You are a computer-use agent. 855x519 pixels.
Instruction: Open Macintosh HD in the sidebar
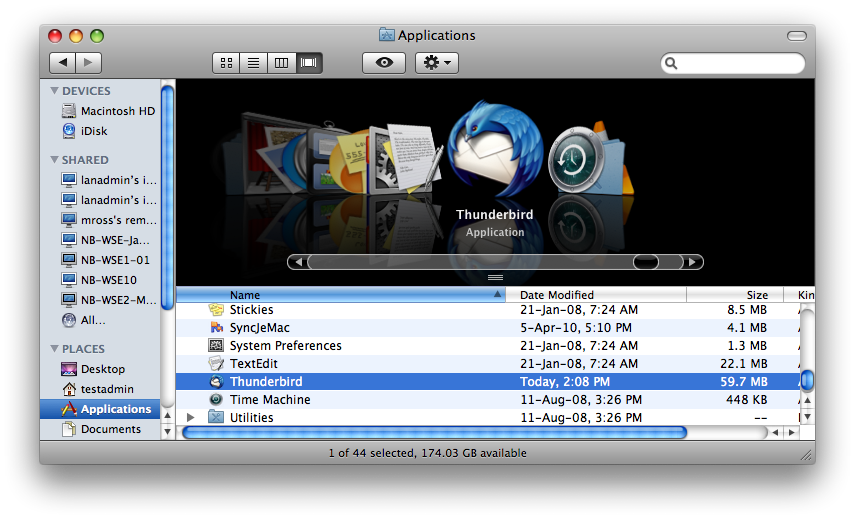pos(109,111)
